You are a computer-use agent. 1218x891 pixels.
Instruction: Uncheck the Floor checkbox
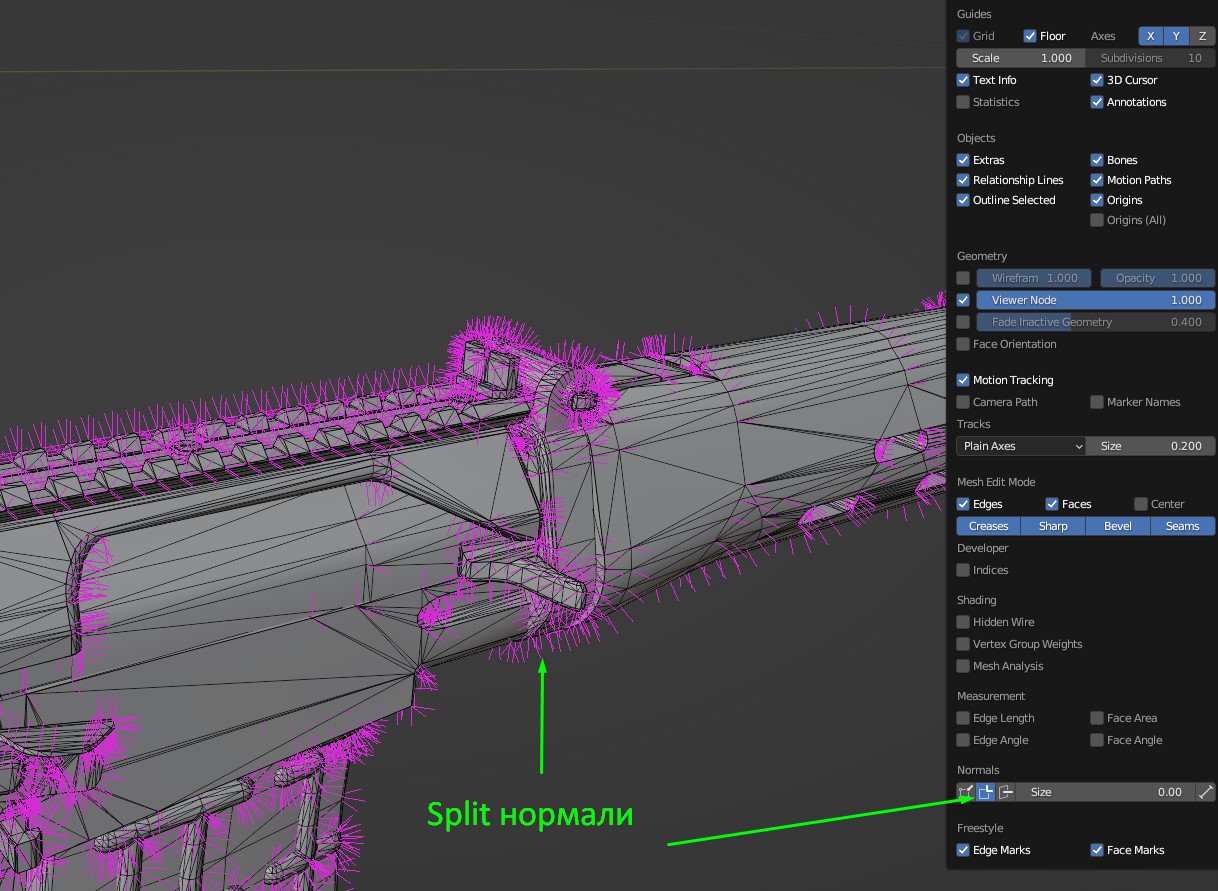click(1030, 36)
